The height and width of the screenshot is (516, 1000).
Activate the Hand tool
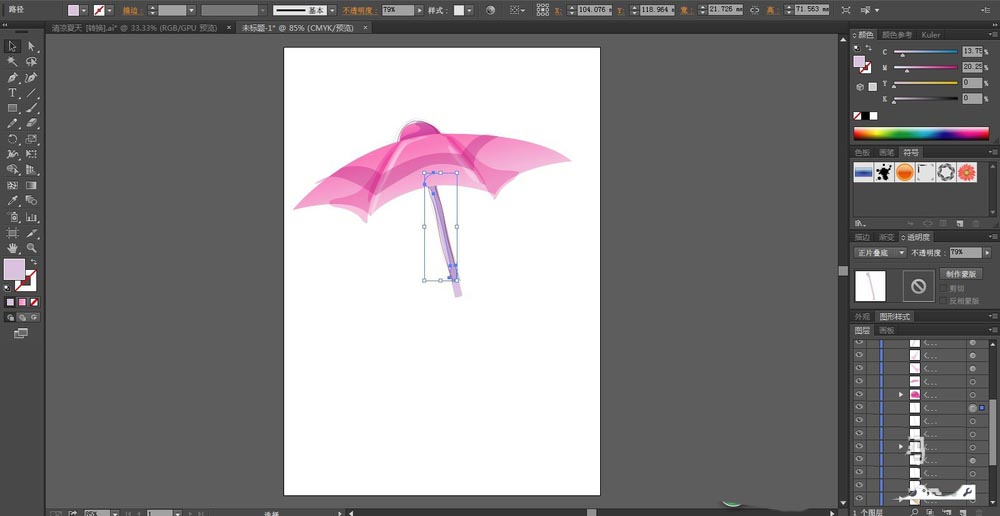pos(12,247)
